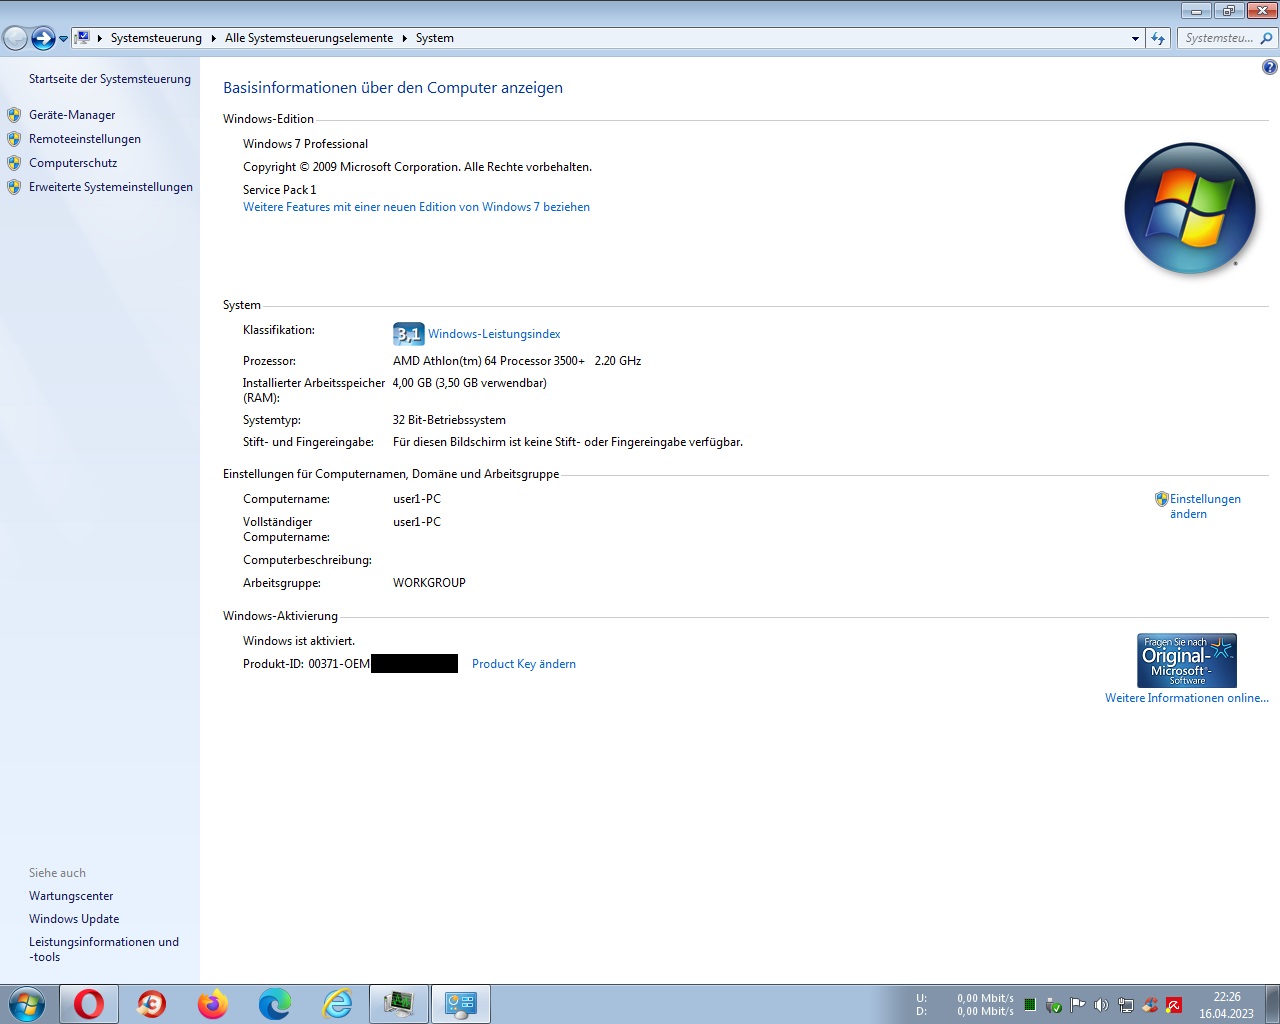Launch Microsoft Edge from the taskbar
Viewport: 1280px width, 1024px height.
(275, 1004)
